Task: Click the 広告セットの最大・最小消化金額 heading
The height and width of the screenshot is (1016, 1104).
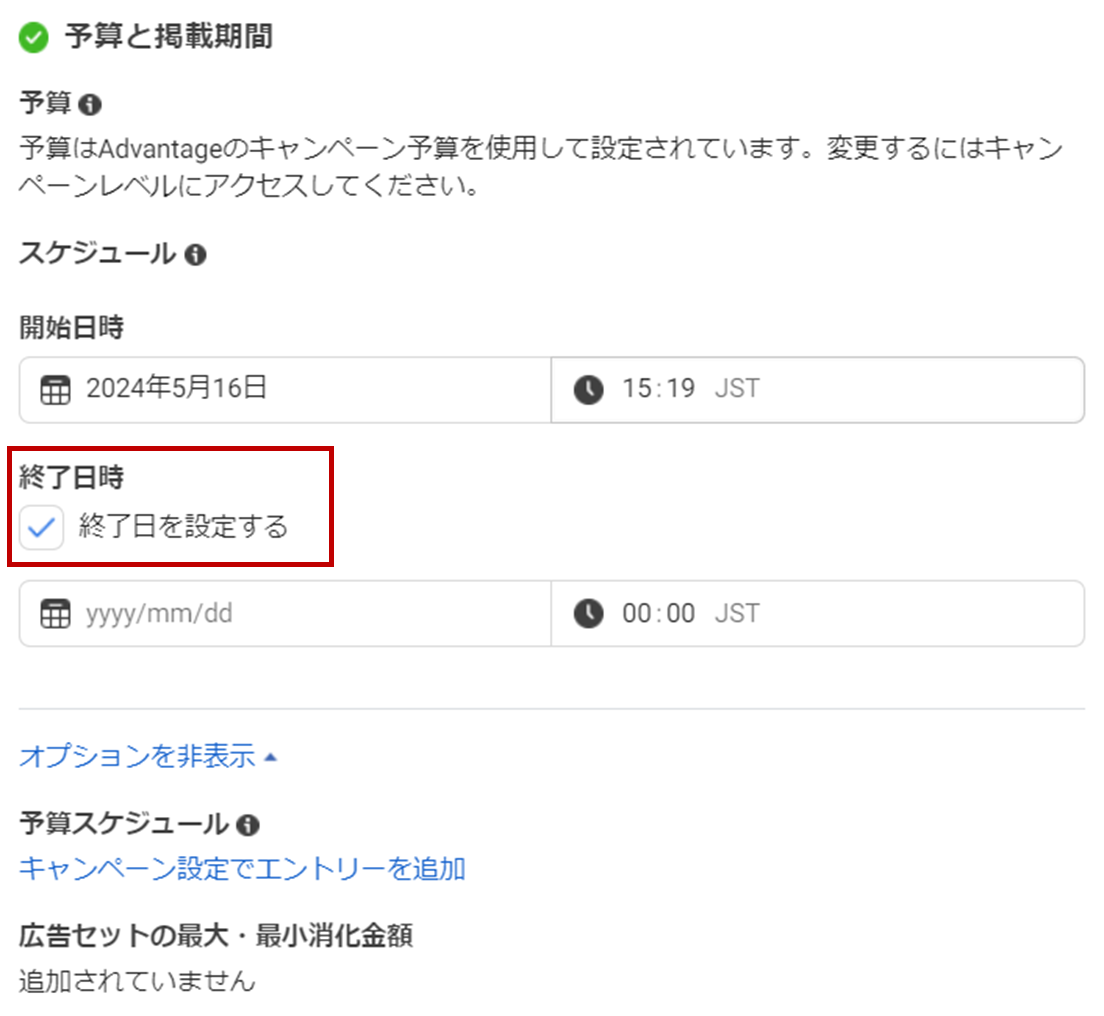Action: 216,936
